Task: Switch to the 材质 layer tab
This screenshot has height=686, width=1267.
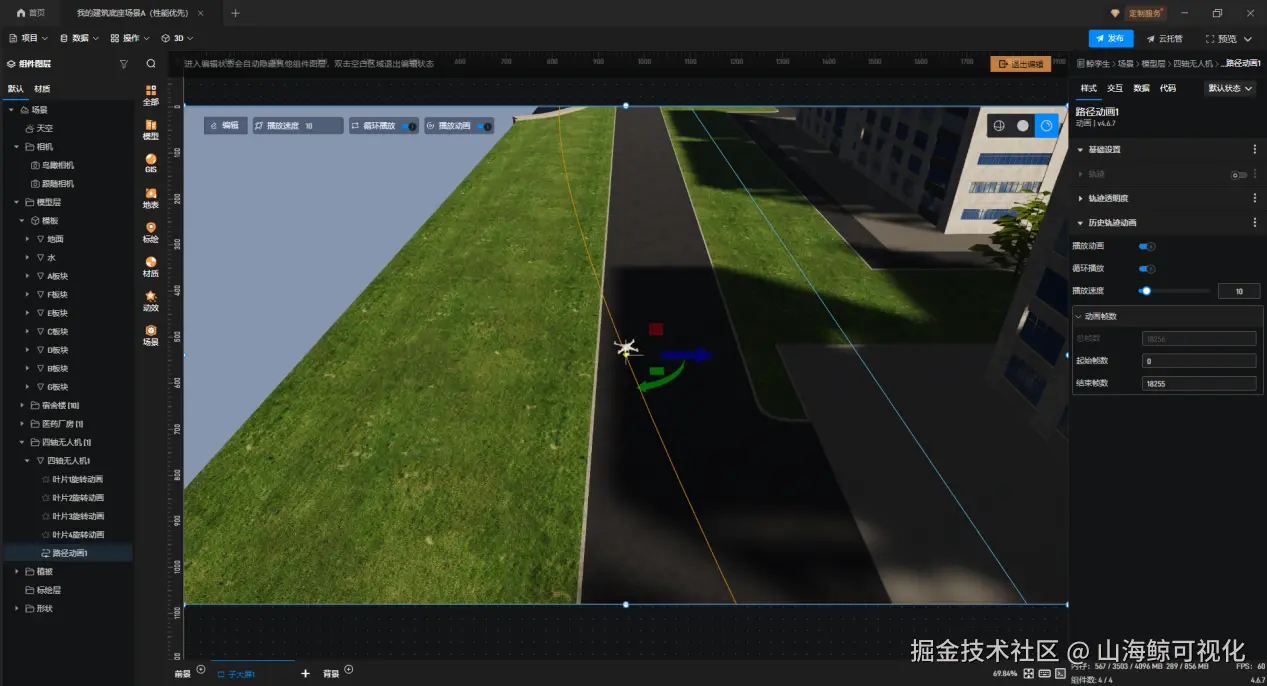Action: [x=41, y=88]
